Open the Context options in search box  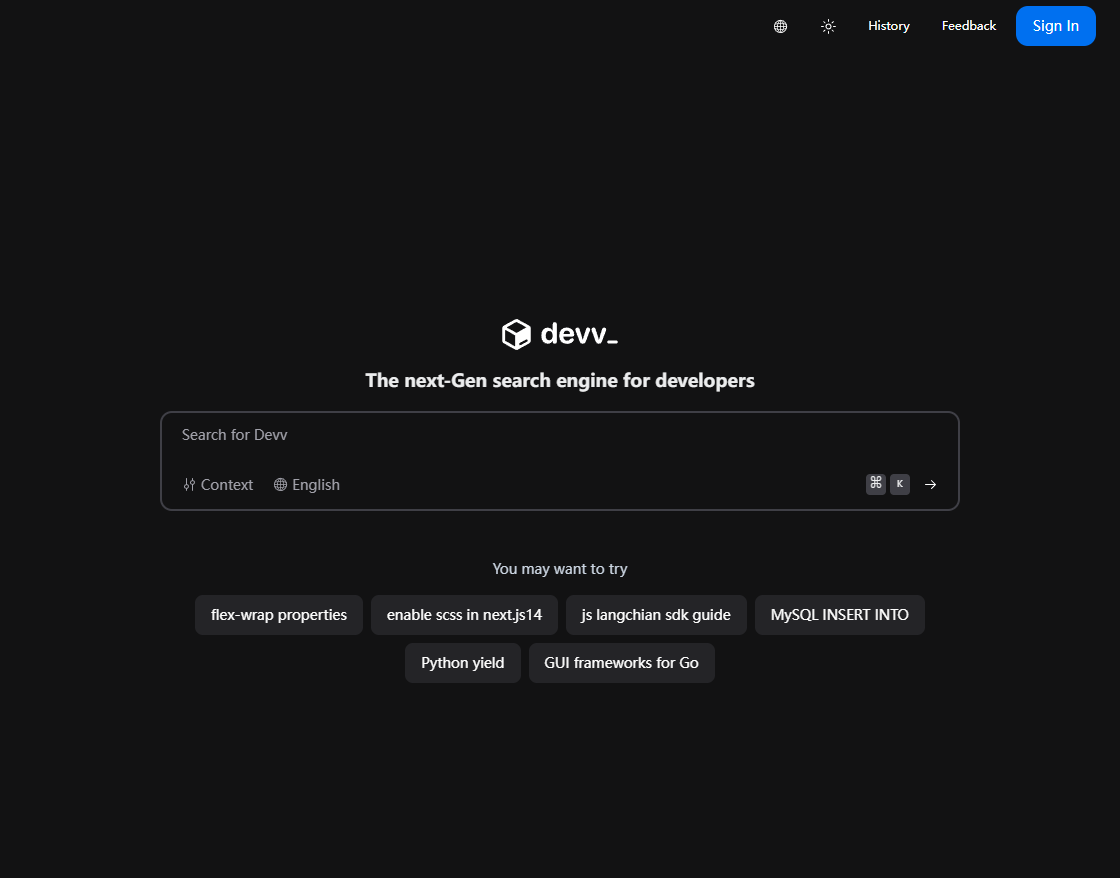[x=218, y=484]
